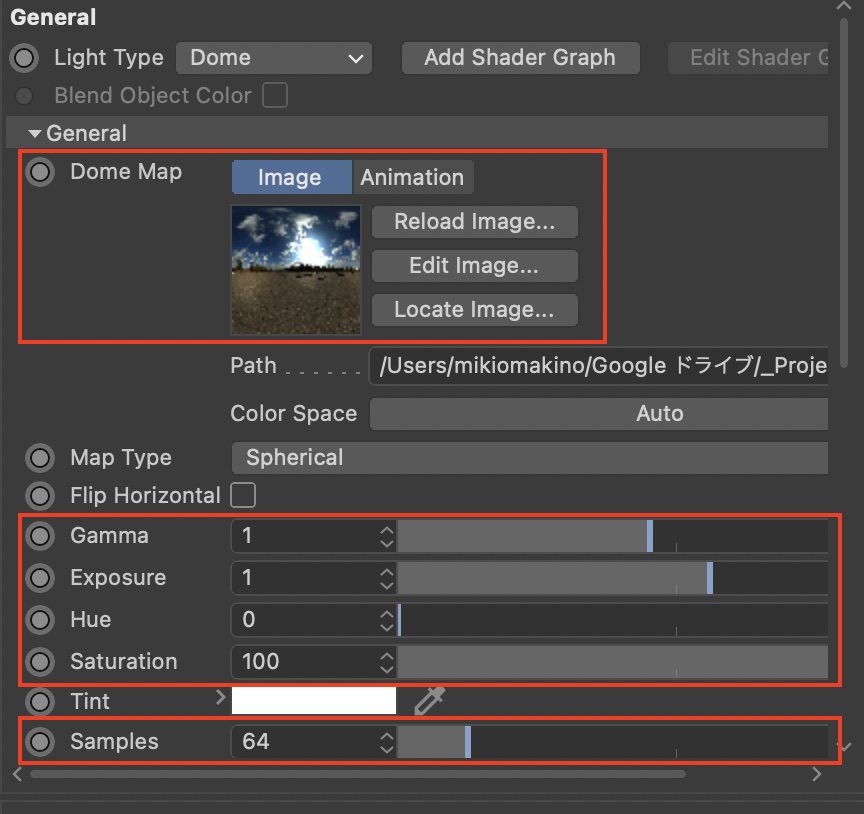Open the Map Type Spherical dropdown
Screen dimensions: 864x814
click(528, 458)
